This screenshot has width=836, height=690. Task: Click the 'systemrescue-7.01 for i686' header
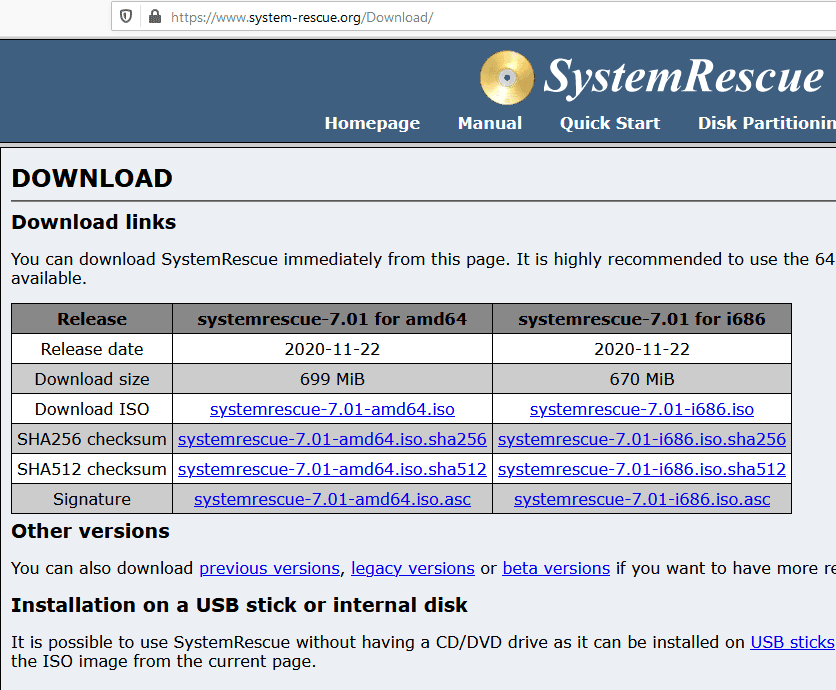pyautogui.click(x=642, y=319)
